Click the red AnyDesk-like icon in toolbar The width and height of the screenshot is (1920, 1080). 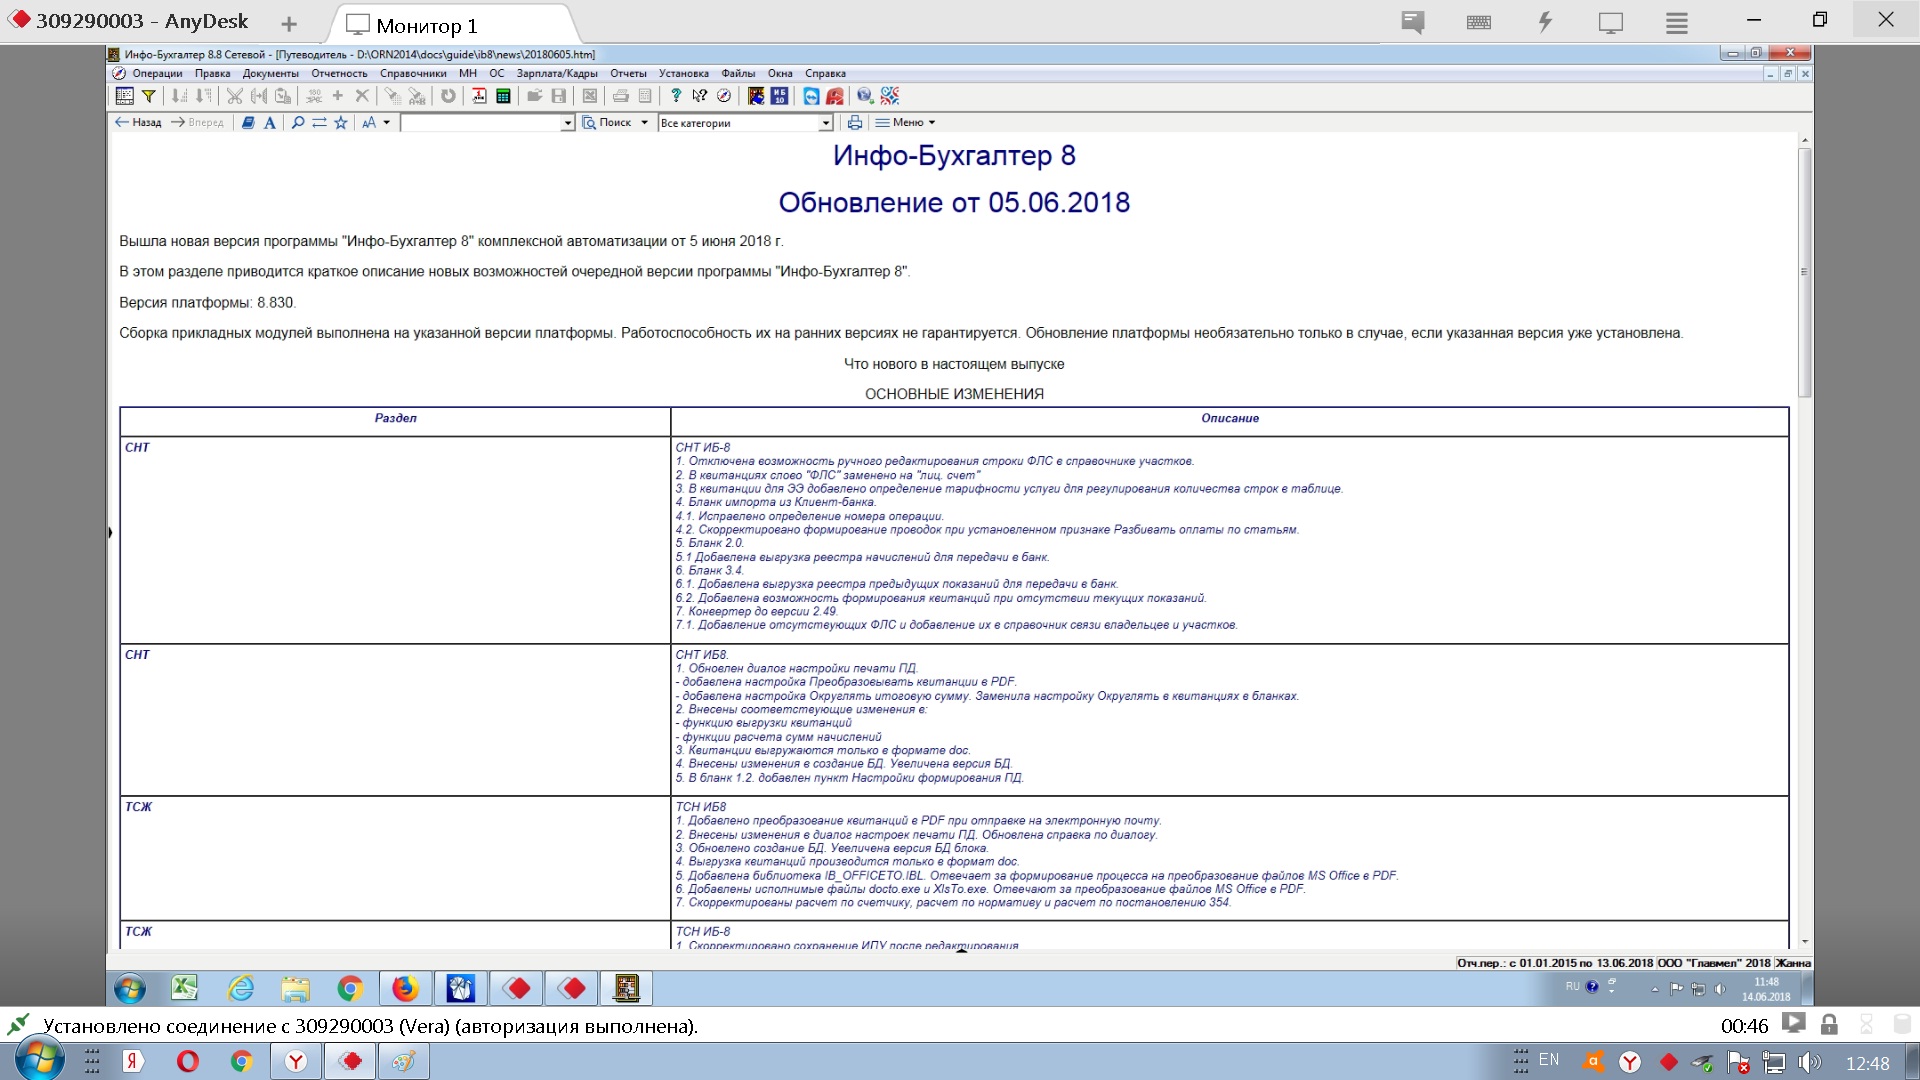coord(835,96)
